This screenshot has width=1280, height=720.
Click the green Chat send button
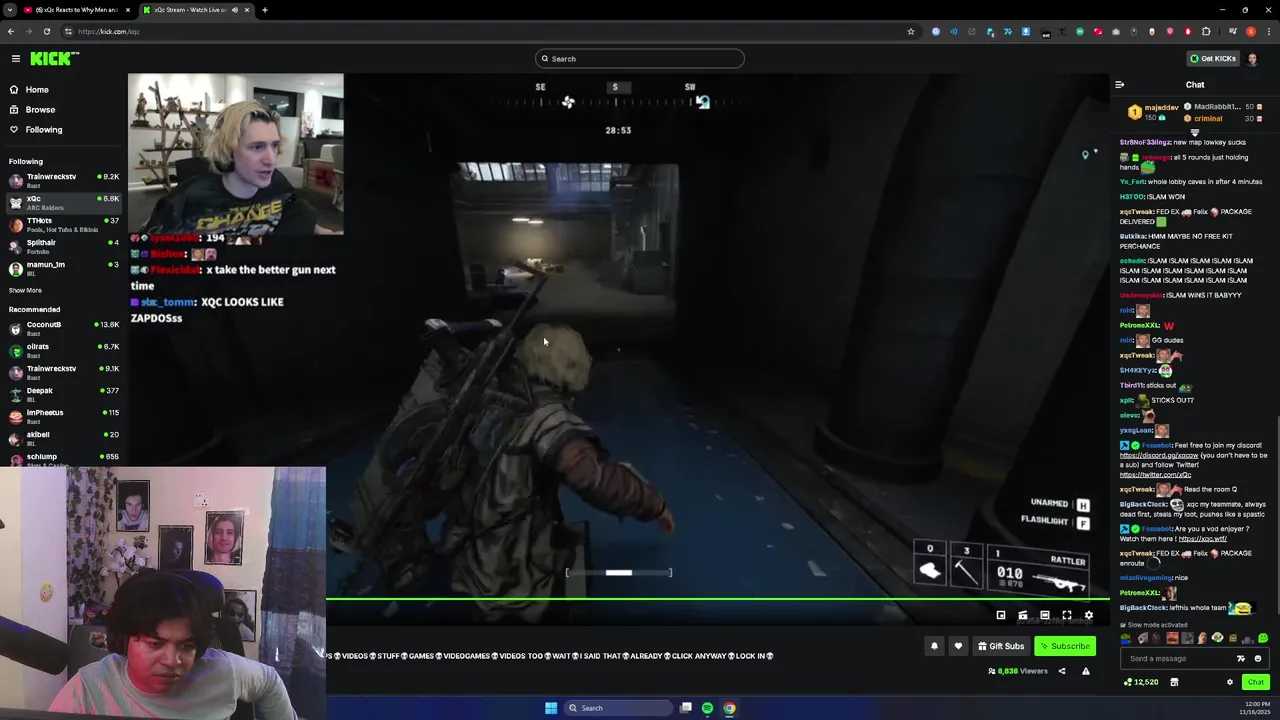pos(1255,682)
